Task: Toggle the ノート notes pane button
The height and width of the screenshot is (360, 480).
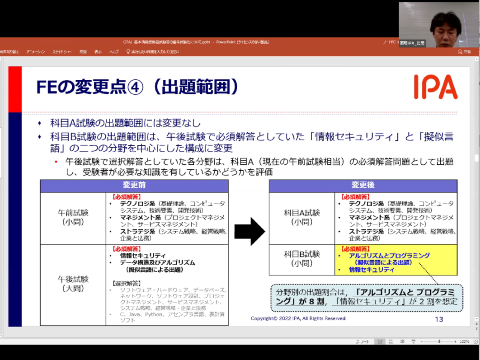Action: (x=363, y=342)
